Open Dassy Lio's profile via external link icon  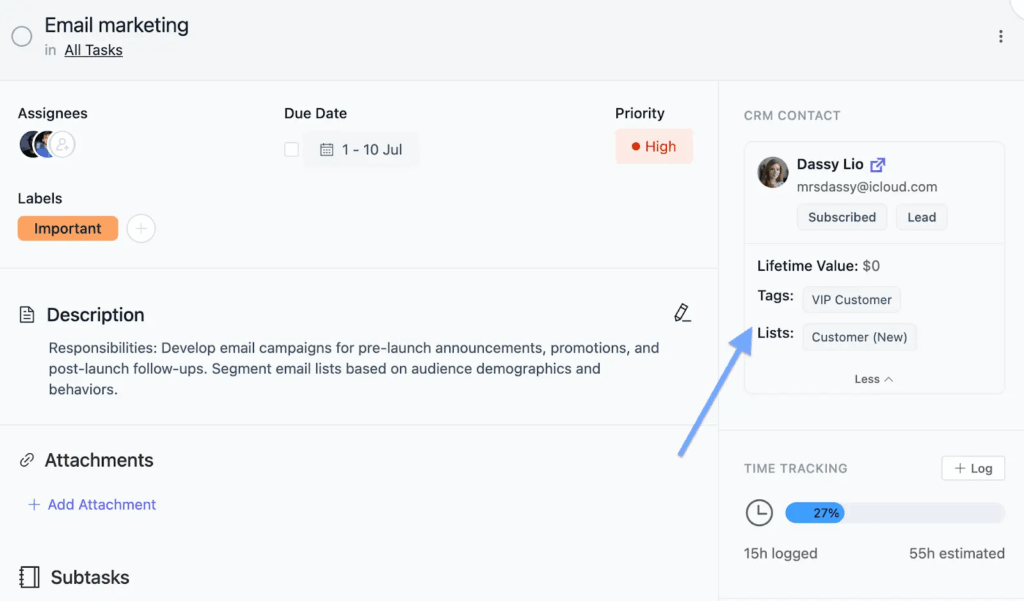pyautogui.click(x=878, y=163)
